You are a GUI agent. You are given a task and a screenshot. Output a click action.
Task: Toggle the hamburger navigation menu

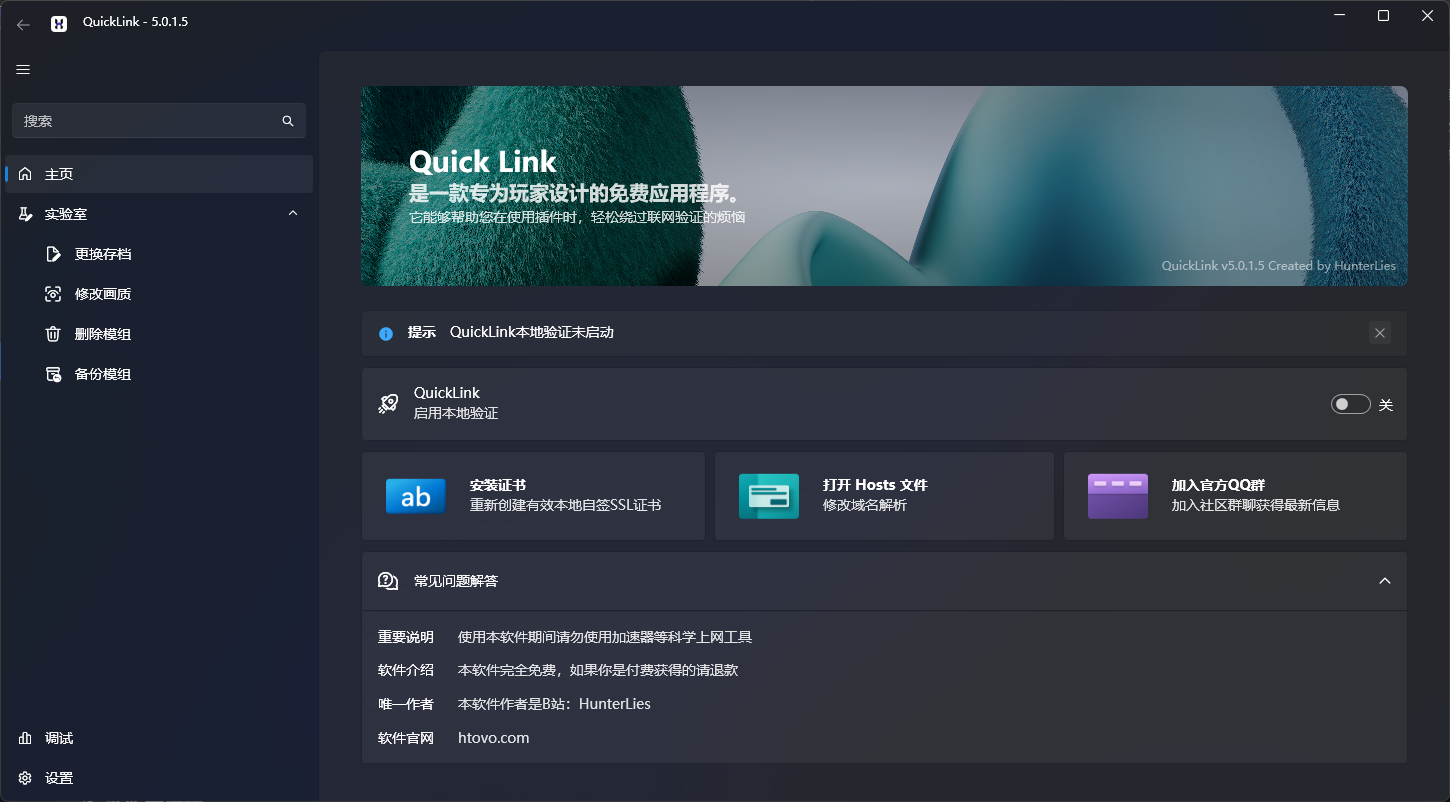(x=23, y=69)
